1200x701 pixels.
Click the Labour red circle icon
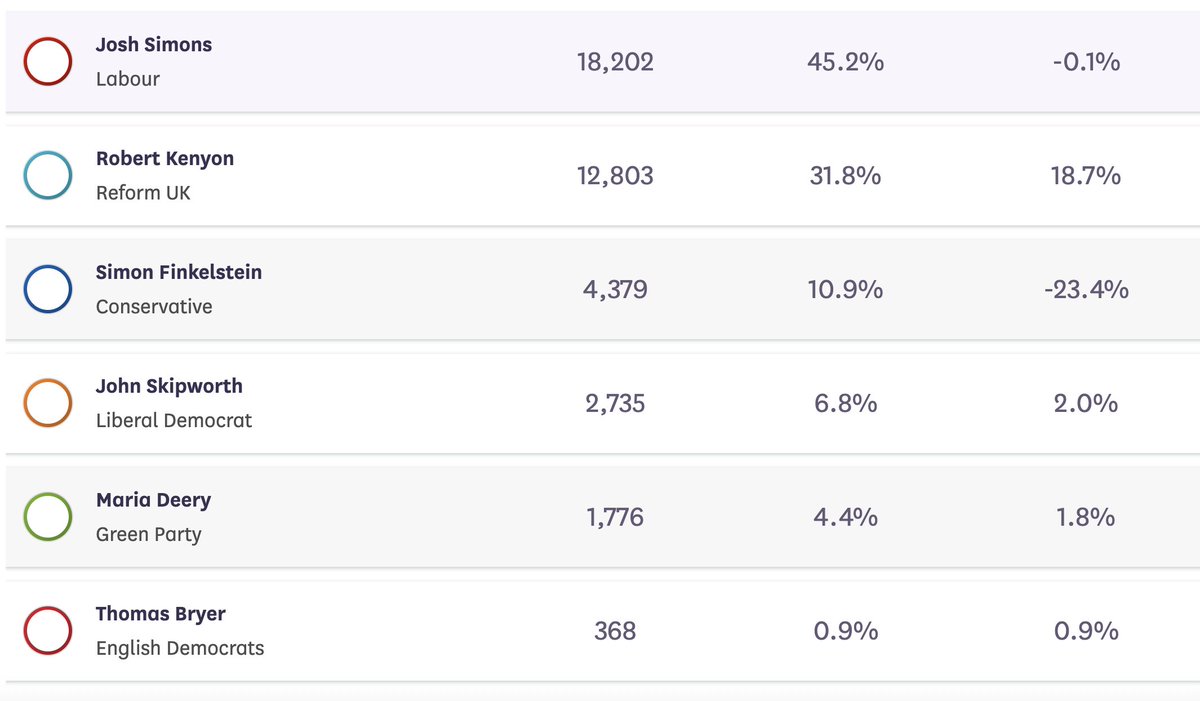click(x=47, y=62)
